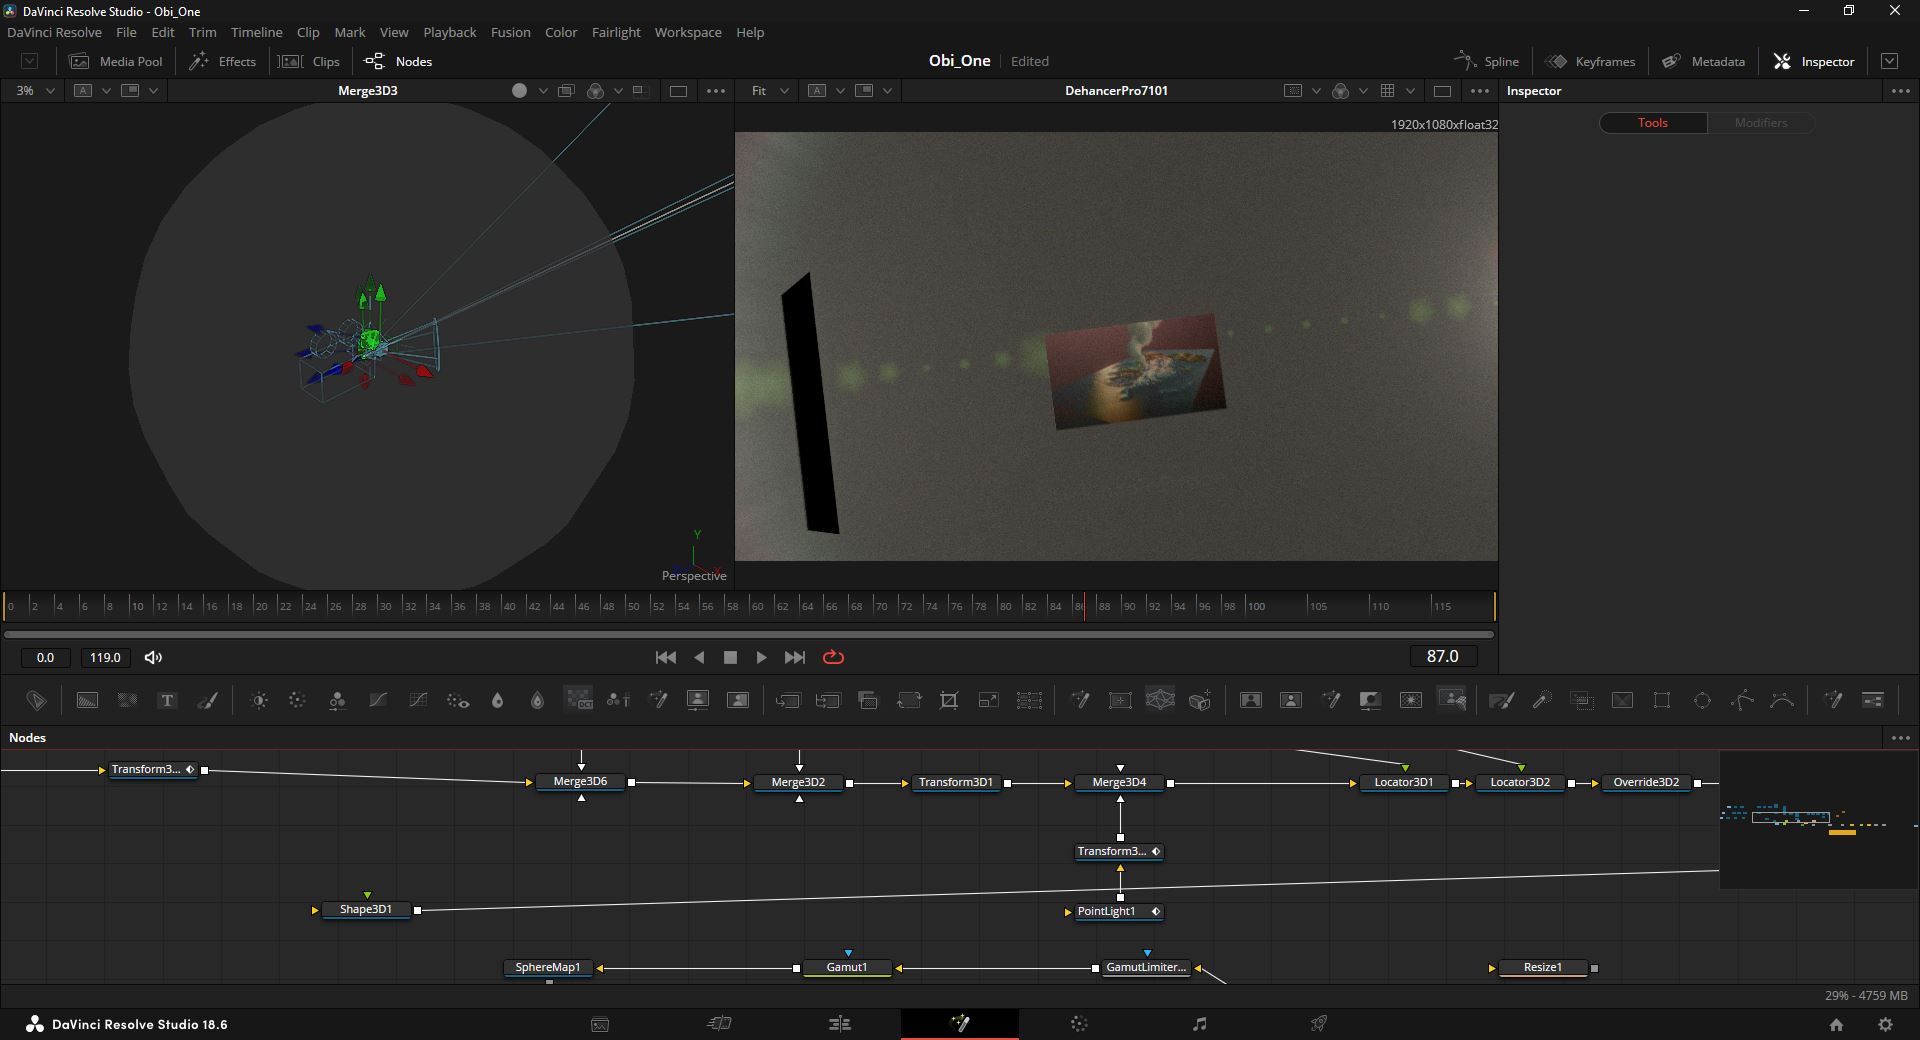Open left viewer options three-dot menu
This screenshot has width=1920, height=1040.
[716, 90]
